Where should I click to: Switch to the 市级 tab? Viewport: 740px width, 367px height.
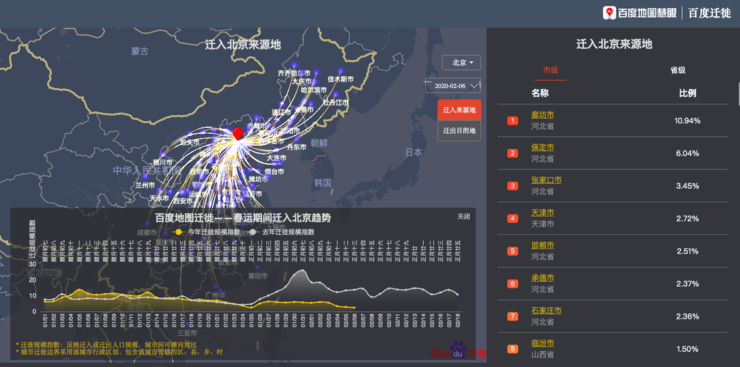(550, 70)
